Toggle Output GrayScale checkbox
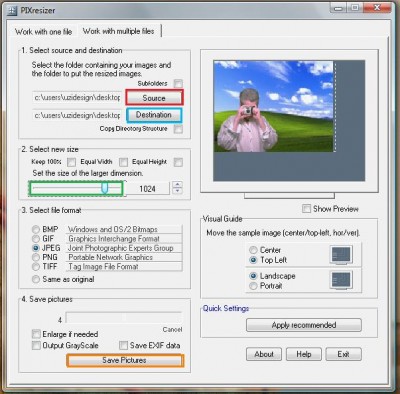The width and height of the screenshot is (400, 394). tap(36, 345)
